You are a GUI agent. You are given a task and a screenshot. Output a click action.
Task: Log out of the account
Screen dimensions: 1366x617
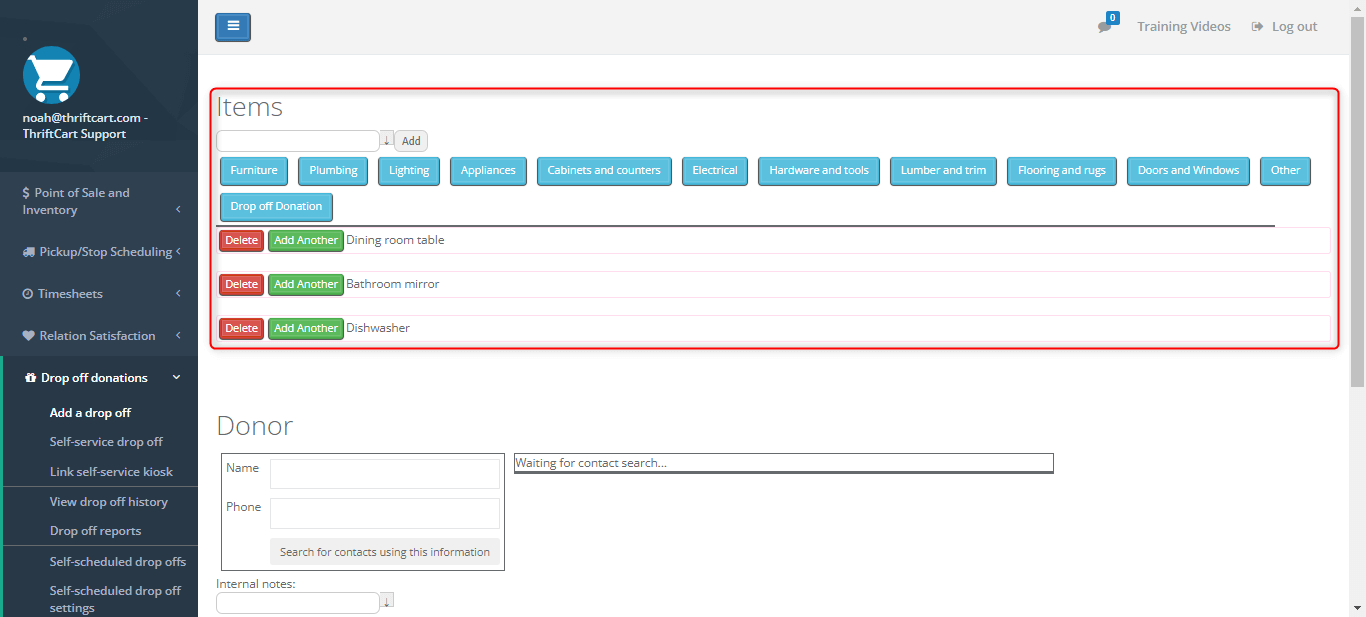[1285, 27]
